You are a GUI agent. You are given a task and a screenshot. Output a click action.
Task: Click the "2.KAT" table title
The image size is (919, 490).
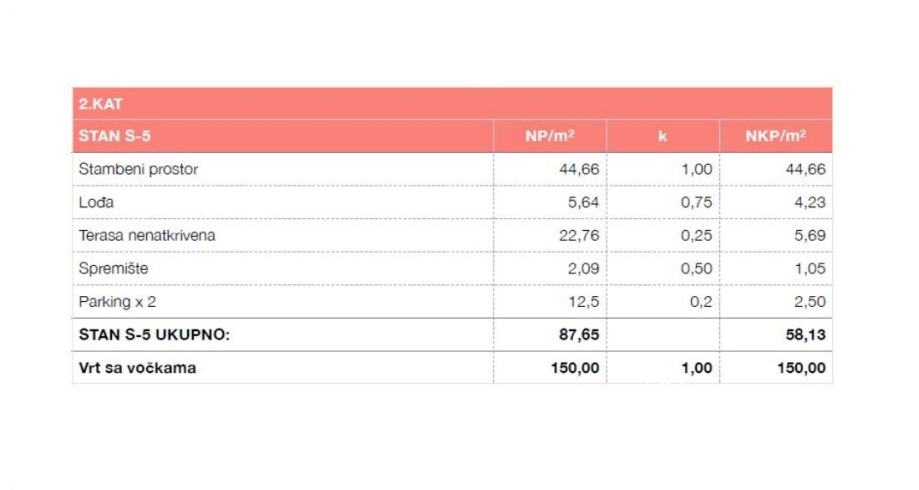tap(99, 104)
